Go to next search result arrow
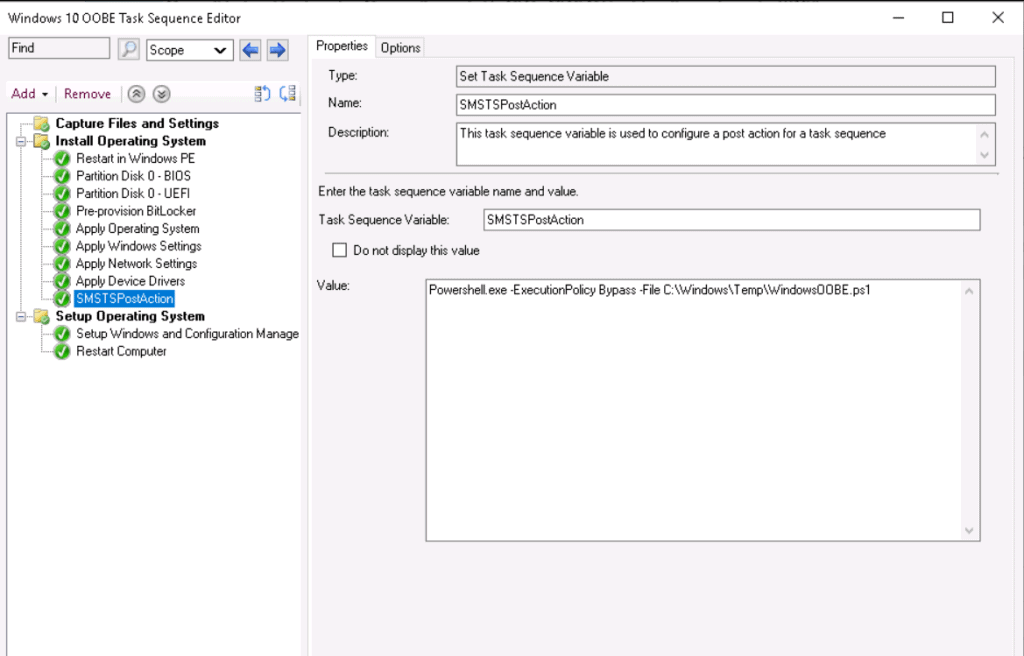 tap(278, 50)
